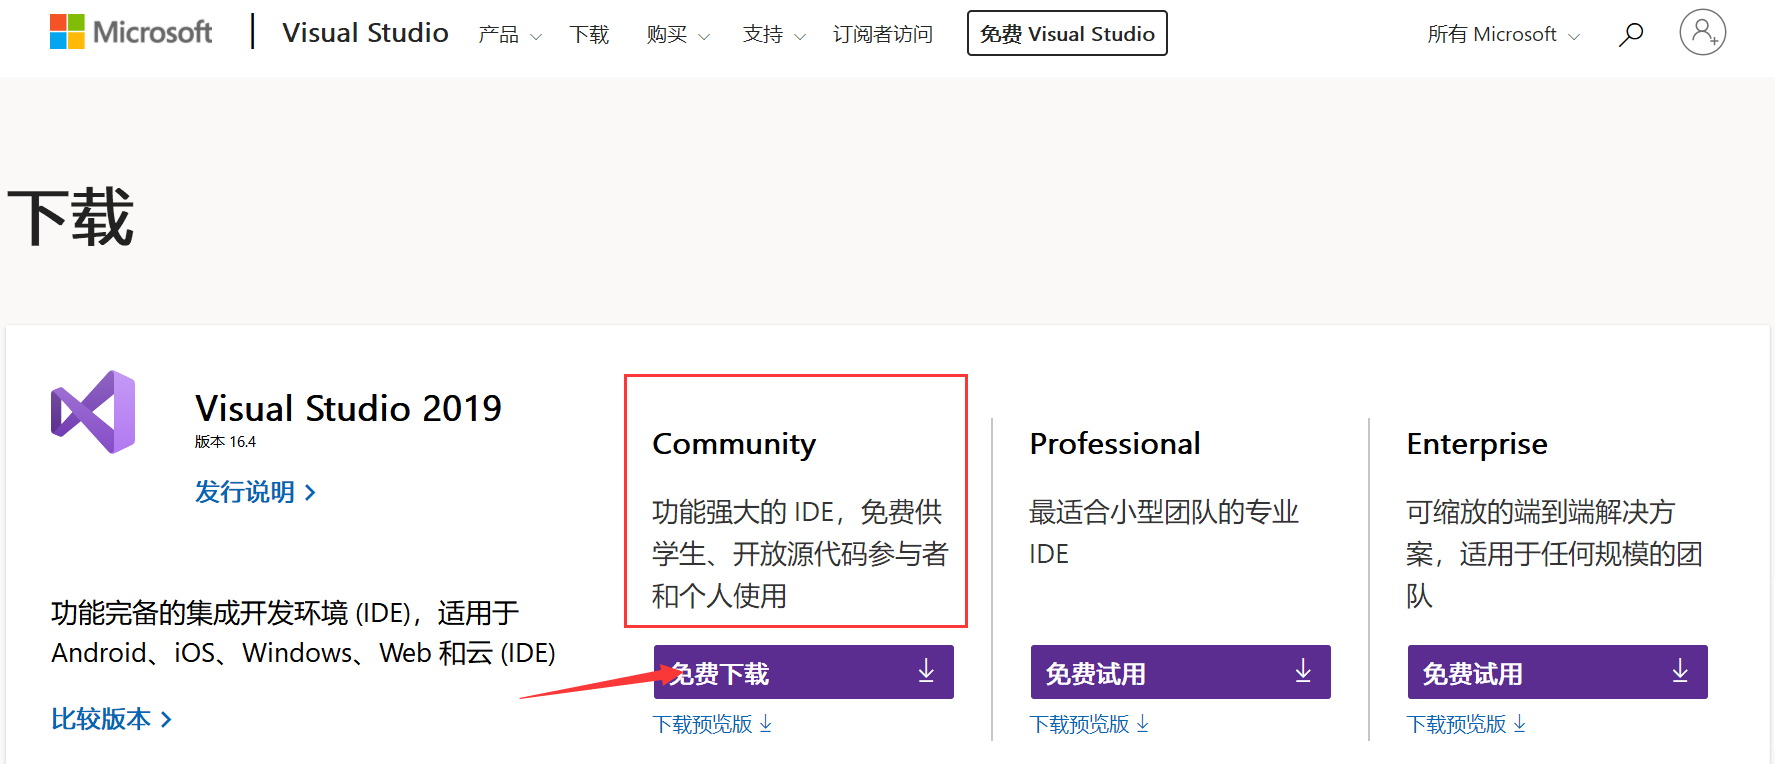Click the 可缩放的端到端解决方案 description
Image resolution: width=1775 pixels, height=764 pixels.
(1554, 553)
